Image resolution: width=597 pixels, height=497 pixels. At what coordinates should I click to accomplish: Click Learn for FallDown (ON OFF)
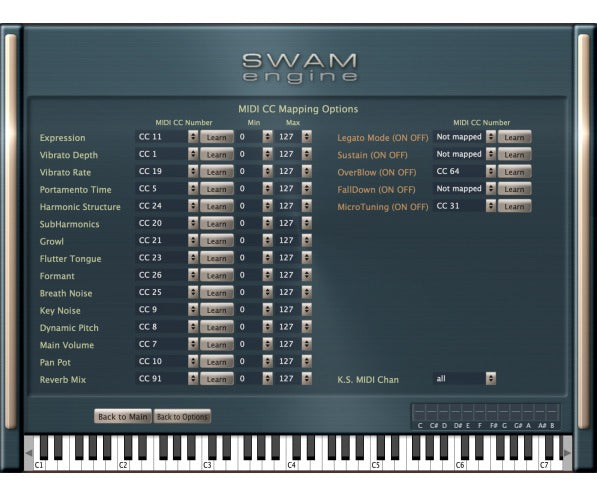(x=514, y=189)
